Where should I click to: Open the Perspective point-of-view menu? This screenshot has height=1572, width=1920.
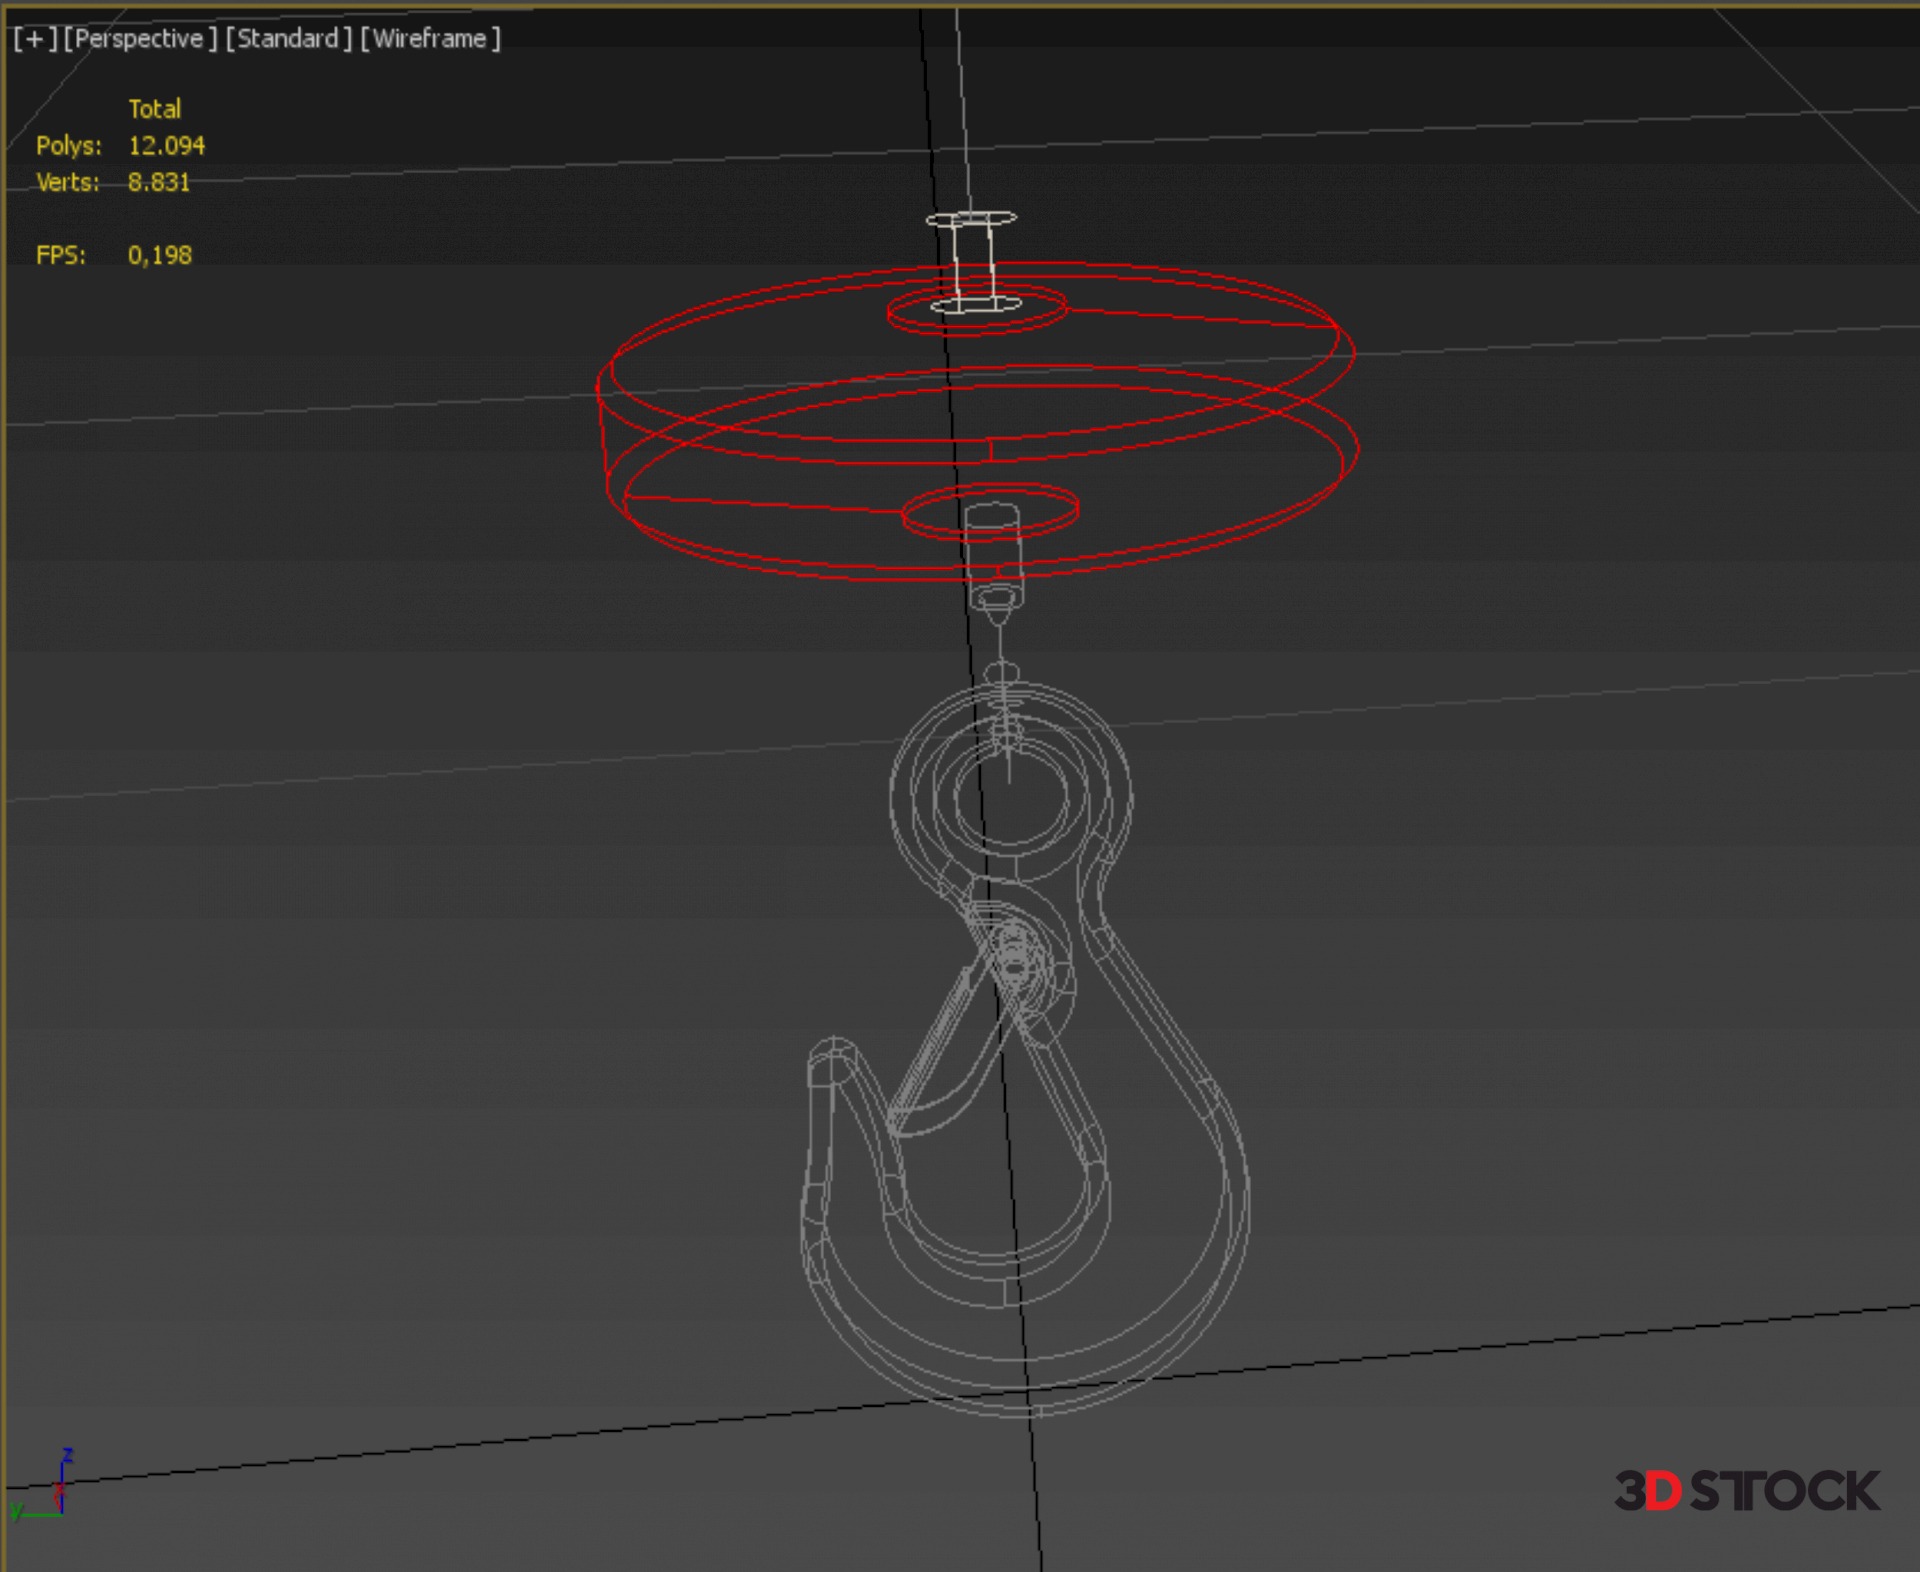click(139, 39)
